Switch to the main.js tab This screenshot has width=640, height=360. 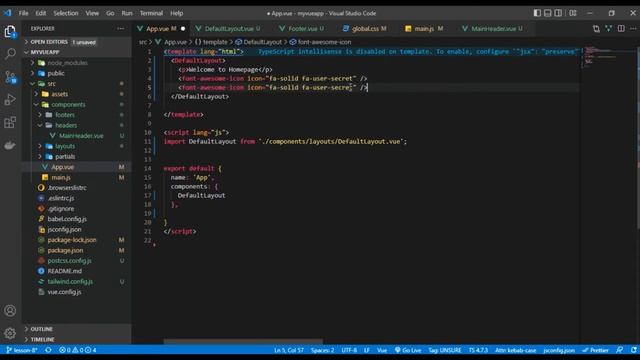click(424, 29)
